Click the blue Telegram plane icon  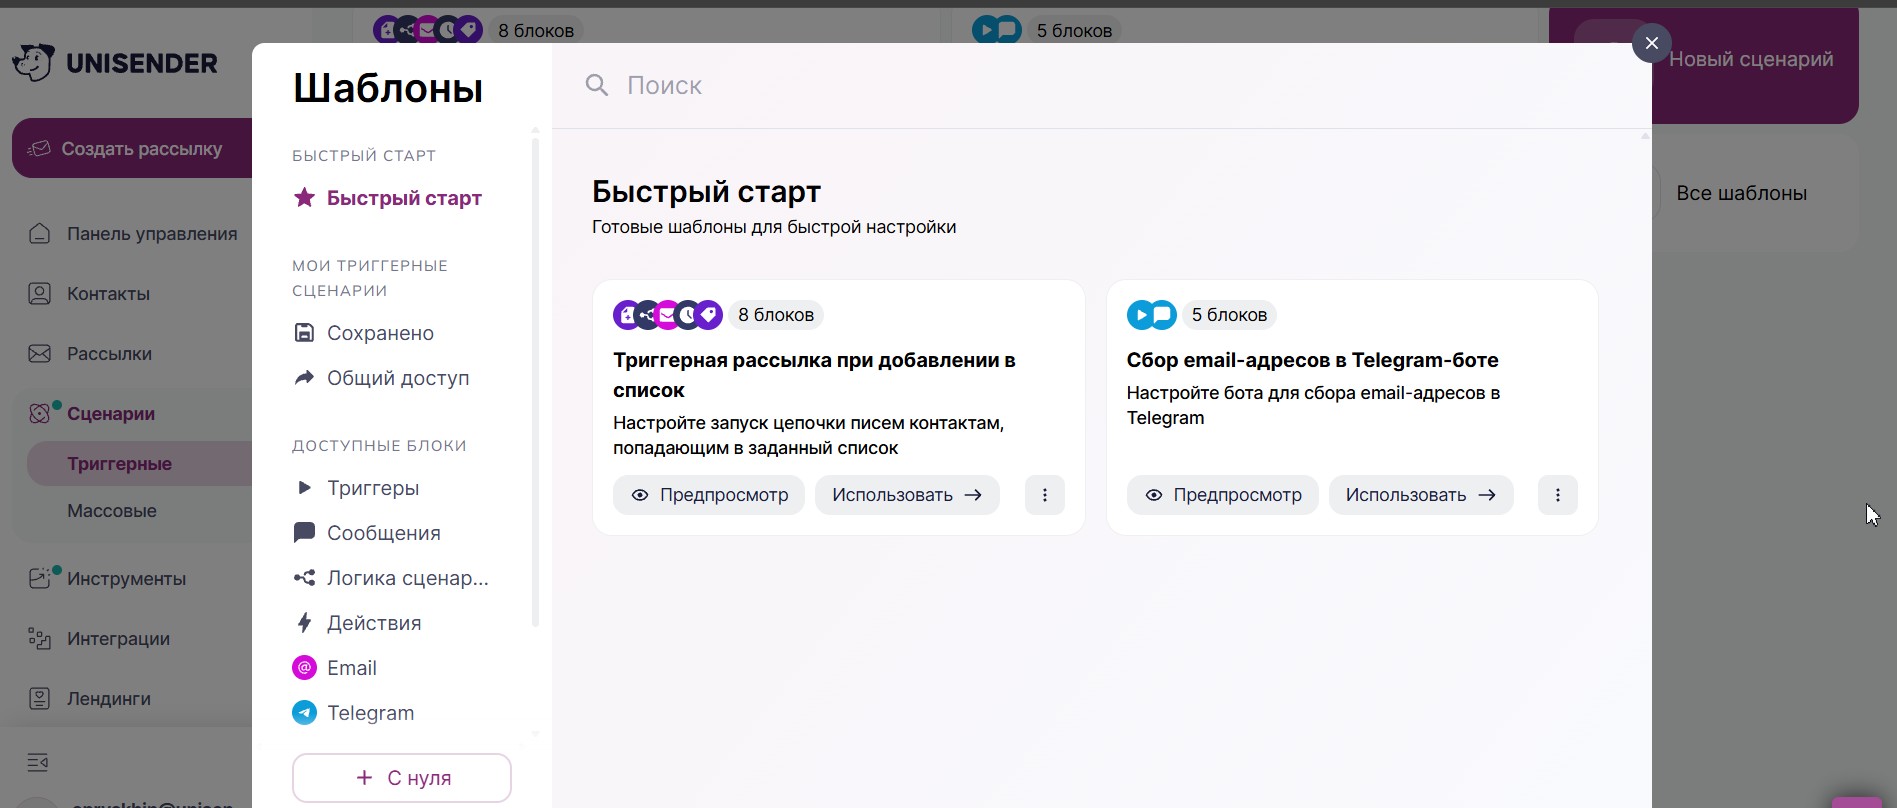point(304,712)
